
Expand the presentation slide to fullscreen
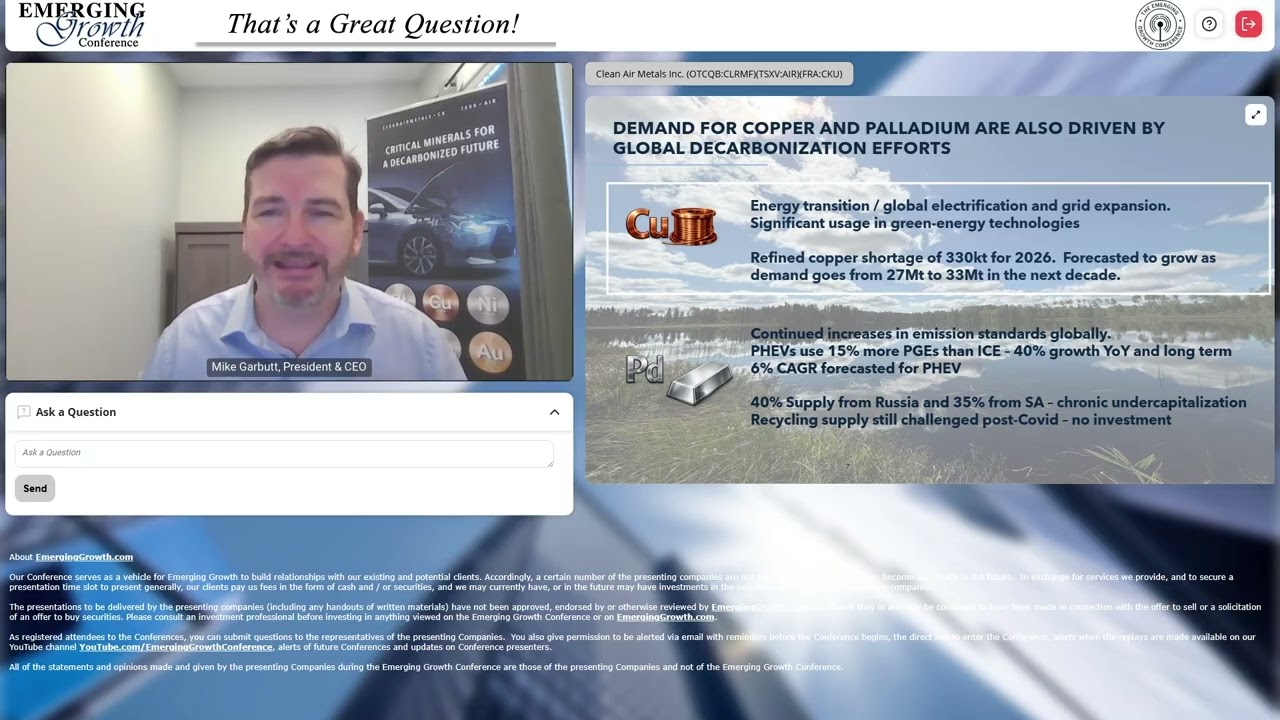tap(1256, 115)
